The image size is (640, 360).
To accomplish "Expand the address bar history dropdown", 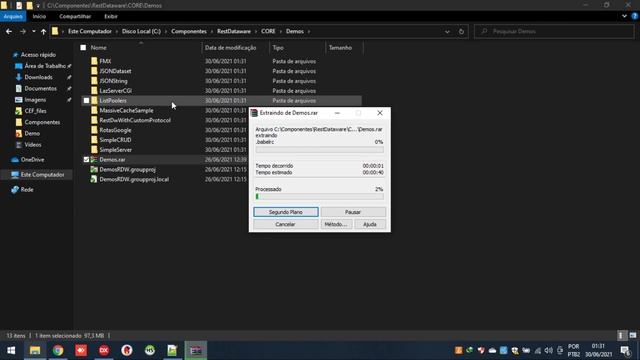I will click(x=447, y=31).
